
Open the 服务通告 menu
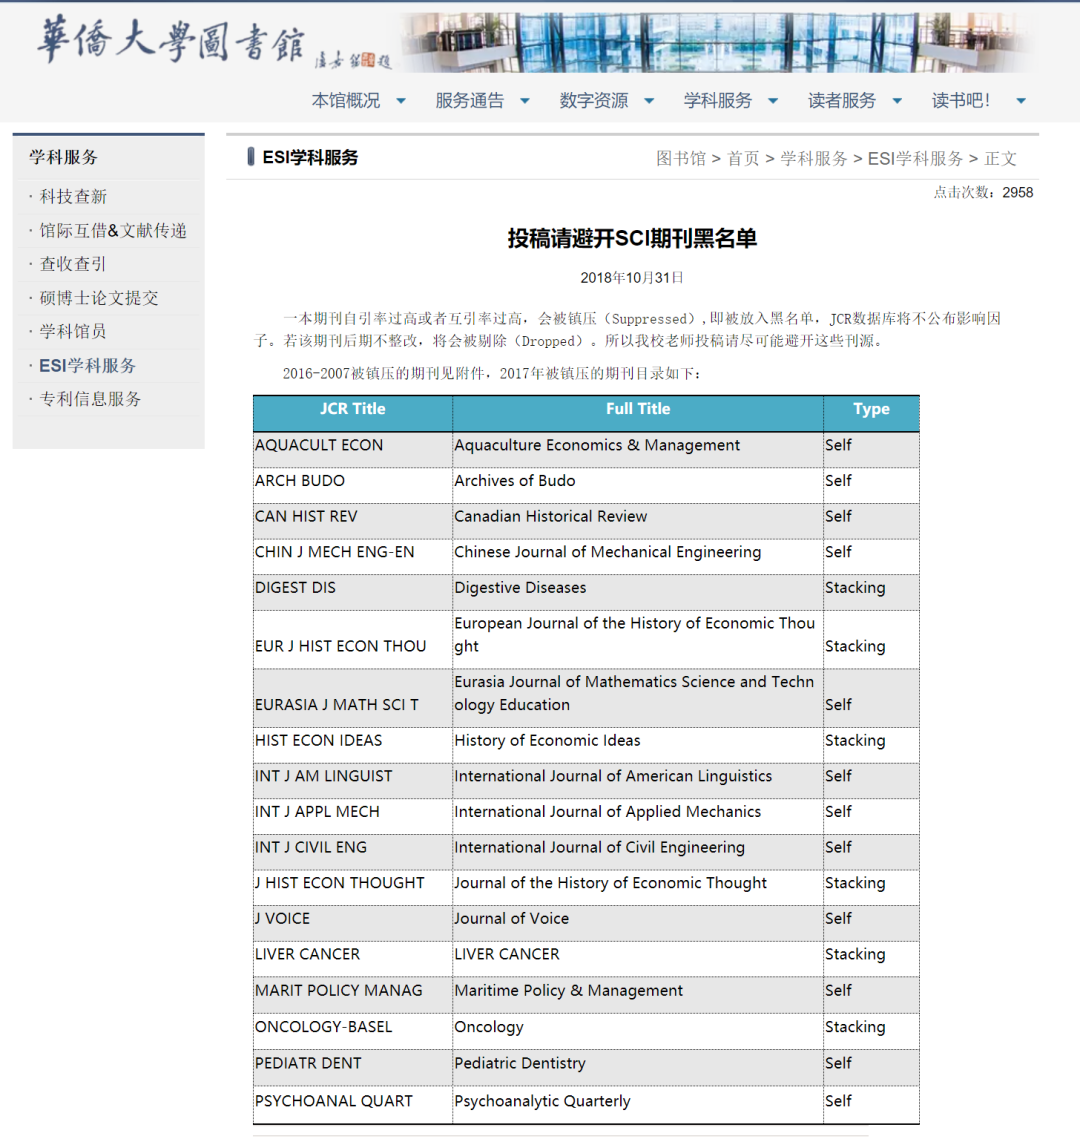[x=470, y=101]
